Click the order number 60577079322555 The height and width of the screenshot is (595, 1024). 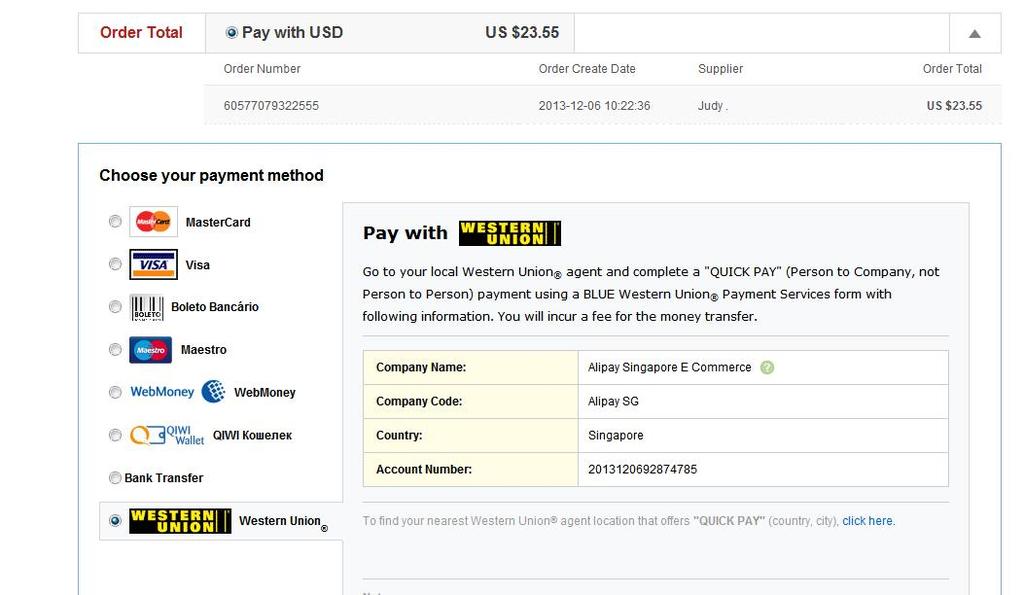[x=271, y=106]
